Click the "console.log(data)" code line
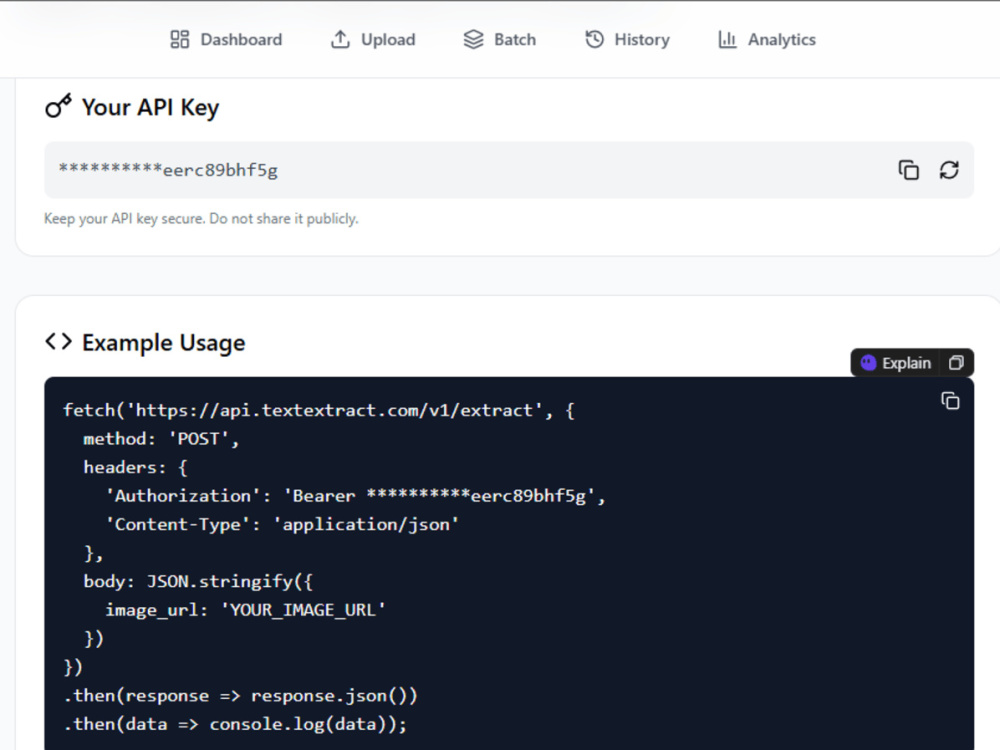 point(235,724)
